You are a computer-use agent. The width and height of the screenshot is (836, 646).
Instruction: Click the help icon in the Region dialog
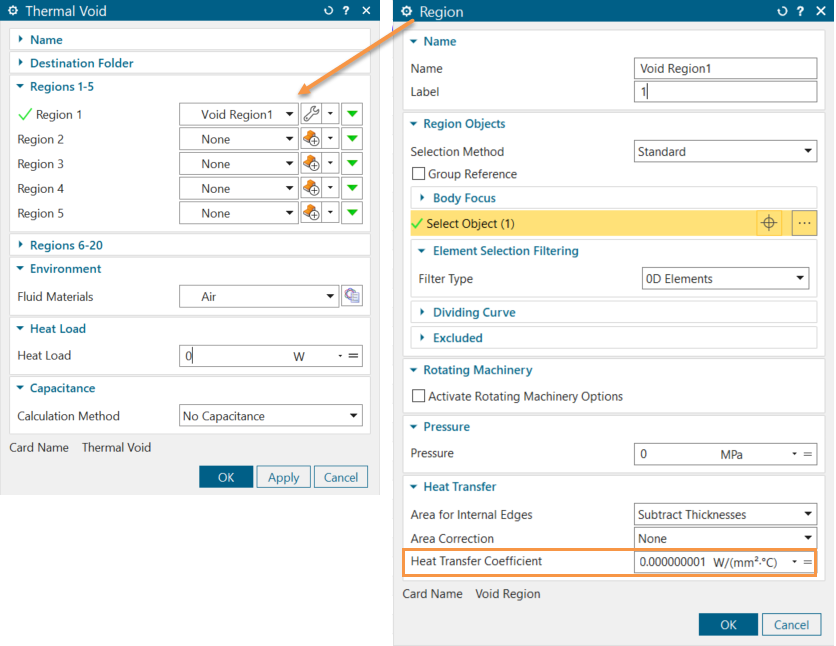tap(800, 12)
